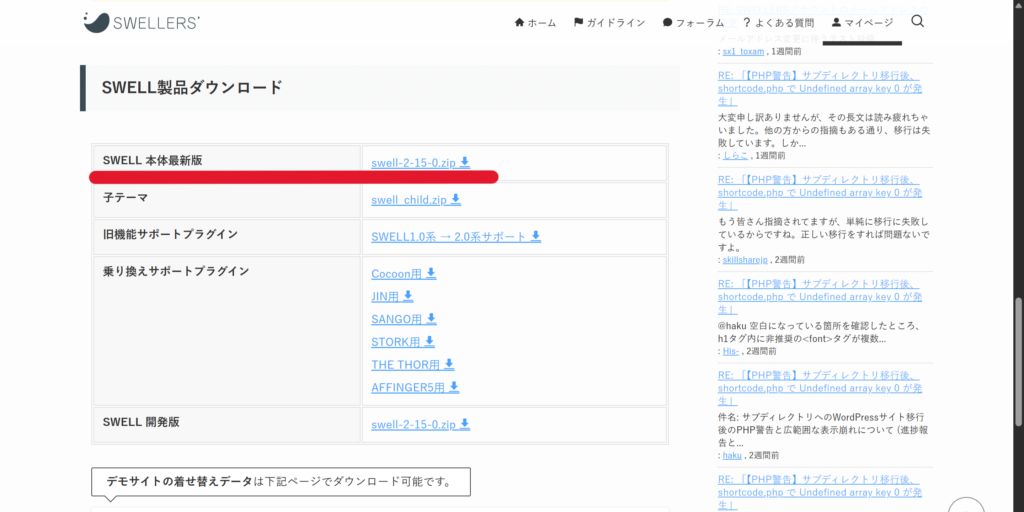Download the STORK用 migration plugin
Screen dimensions: 1024x512
point(403,342)
